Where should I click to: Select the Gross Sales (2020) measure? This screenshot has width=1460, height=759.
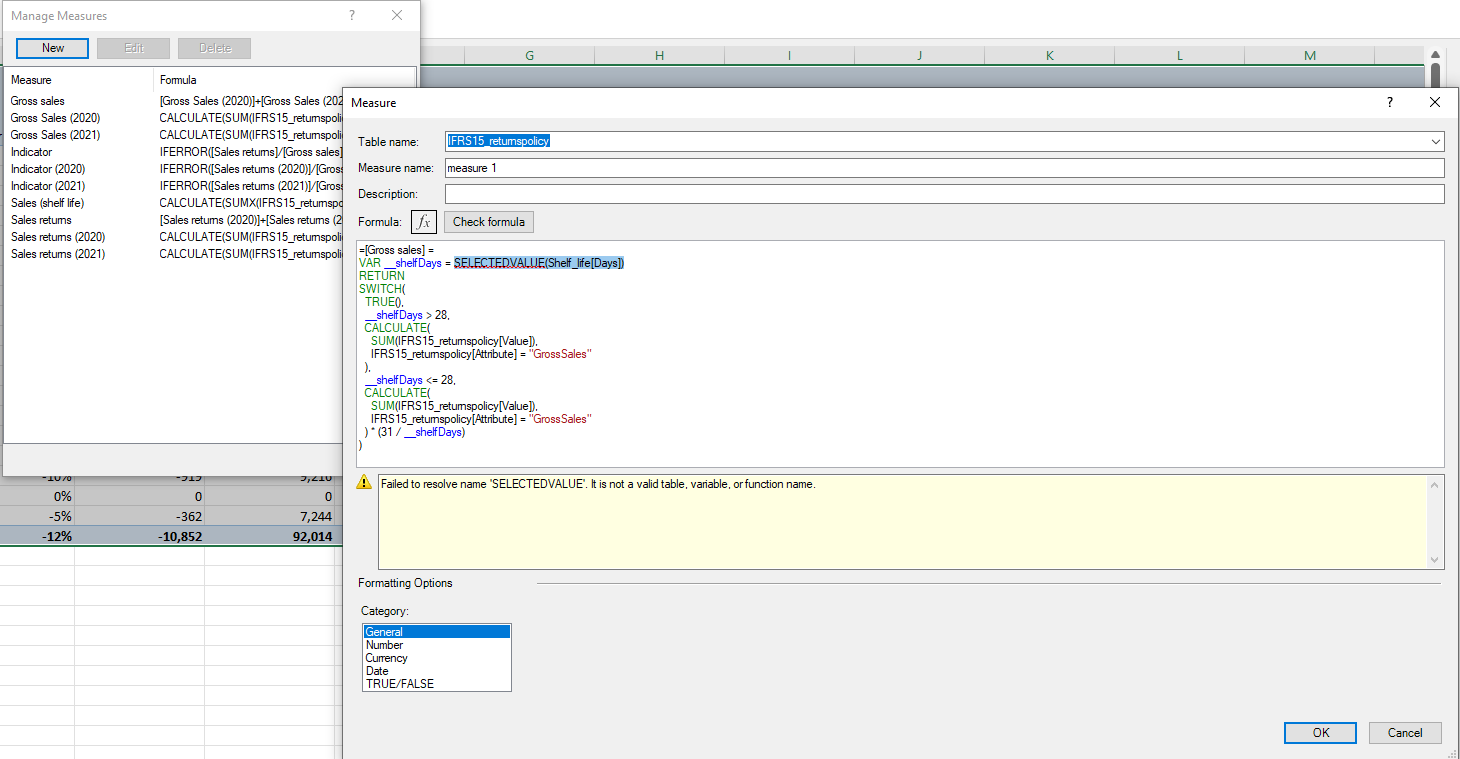[x=174, y=118]
